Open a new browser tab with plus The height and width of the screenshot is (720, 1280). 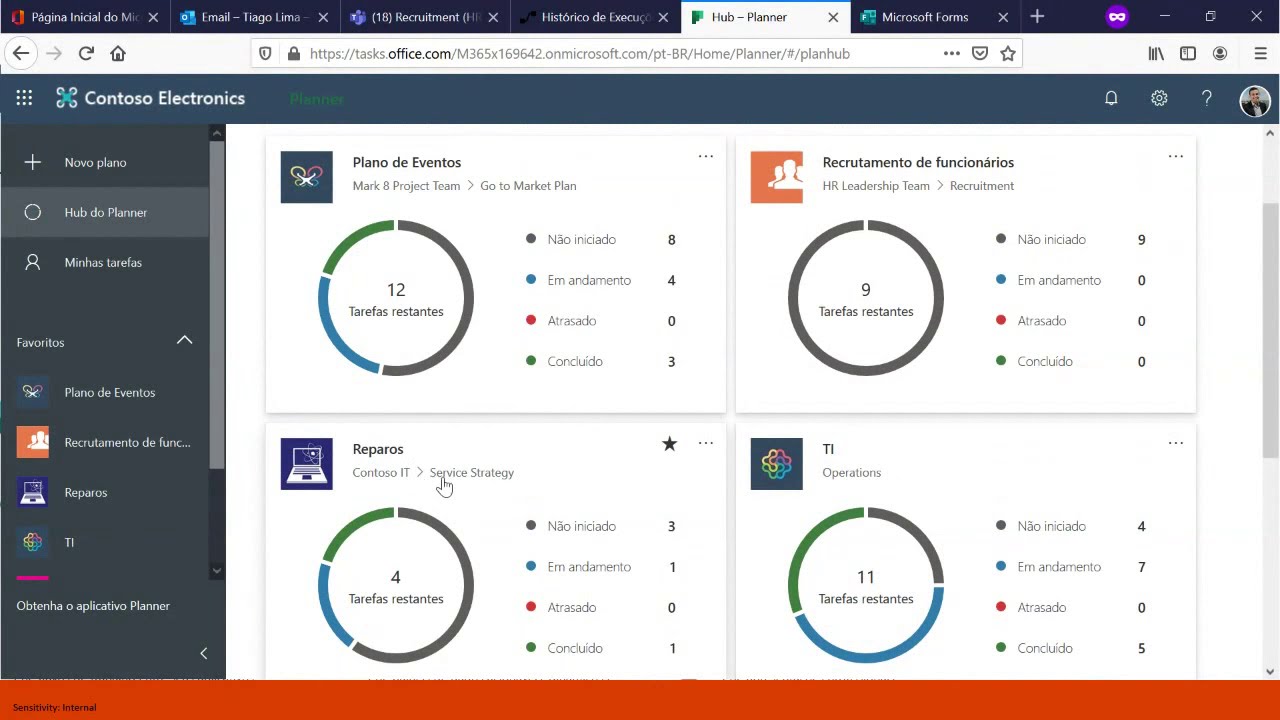click(1037, 17)
